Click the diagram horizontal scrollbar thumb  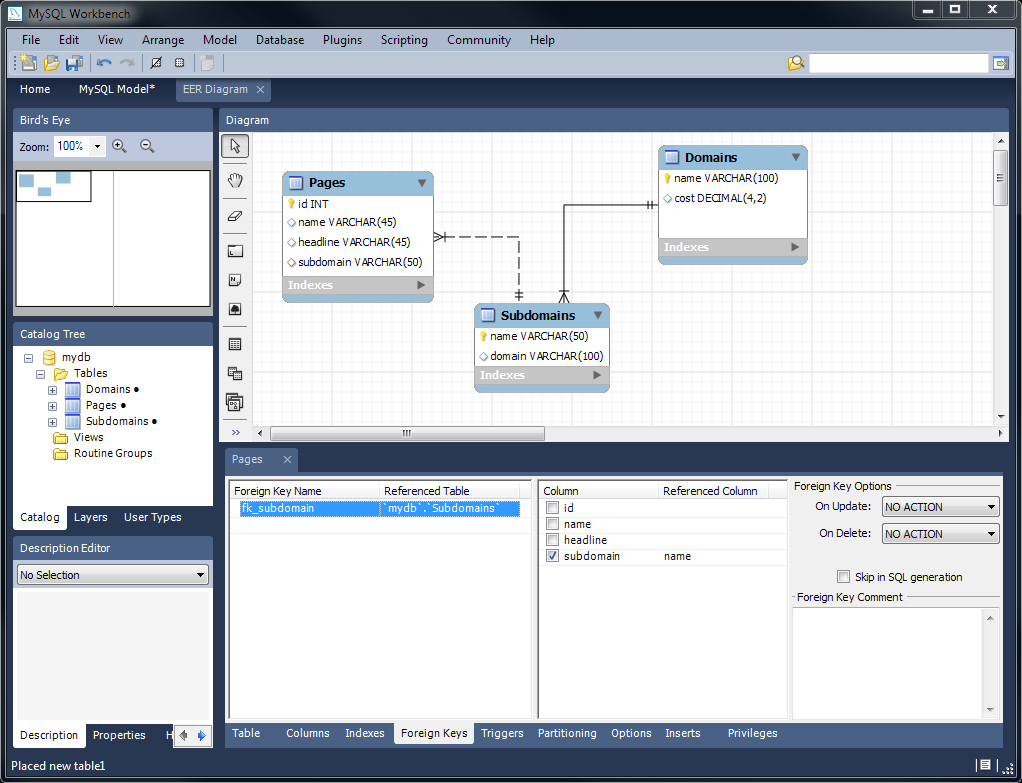point(407,433)
